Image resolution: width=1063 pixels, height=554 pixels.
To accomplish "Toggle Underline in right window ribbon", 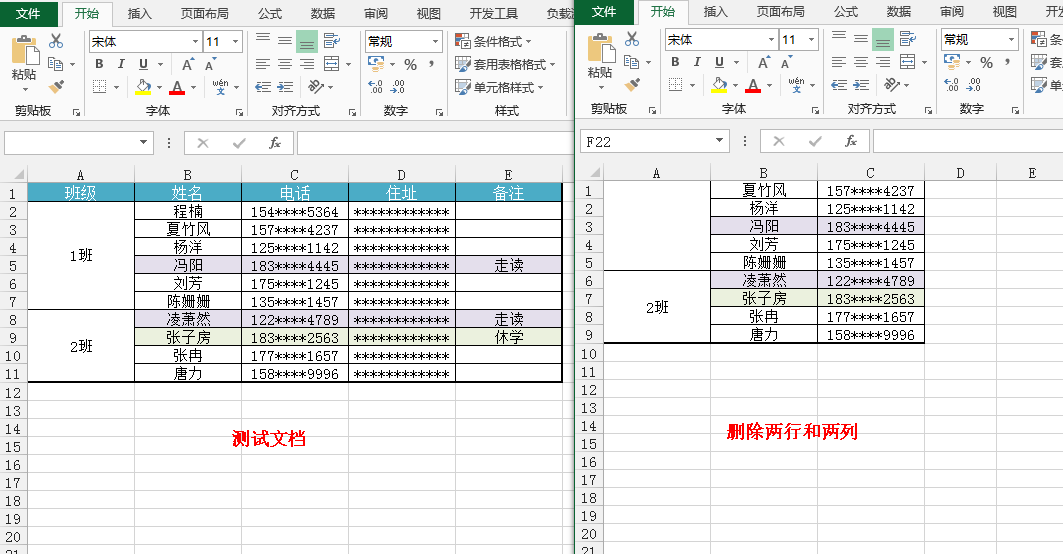I will pos(719,62).
